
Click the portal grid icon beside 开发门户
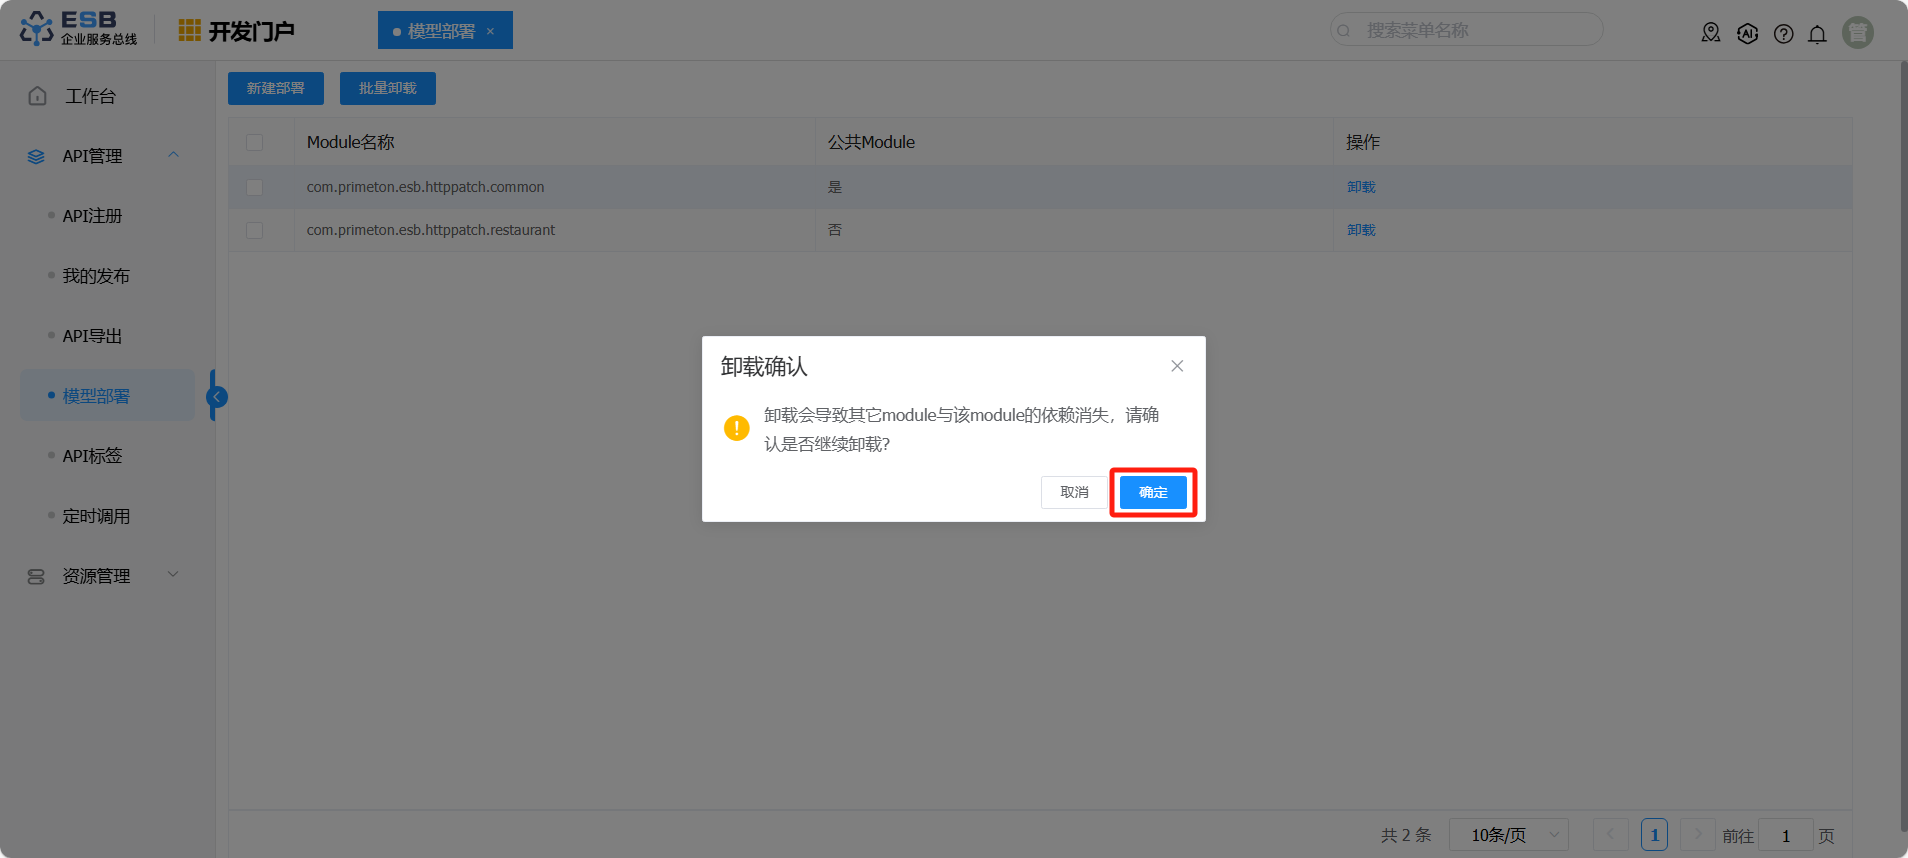(189, 31)
